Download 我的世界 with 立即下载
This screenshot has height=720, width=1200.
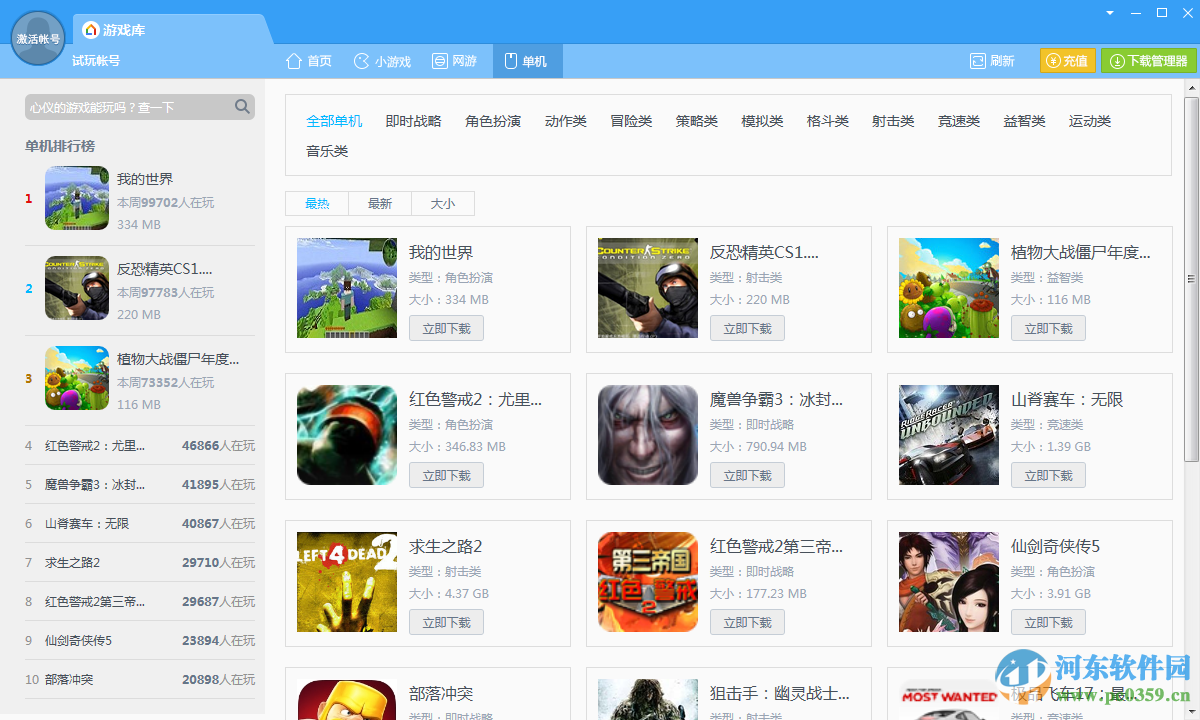pyautogui.click(x=446, y=328)
